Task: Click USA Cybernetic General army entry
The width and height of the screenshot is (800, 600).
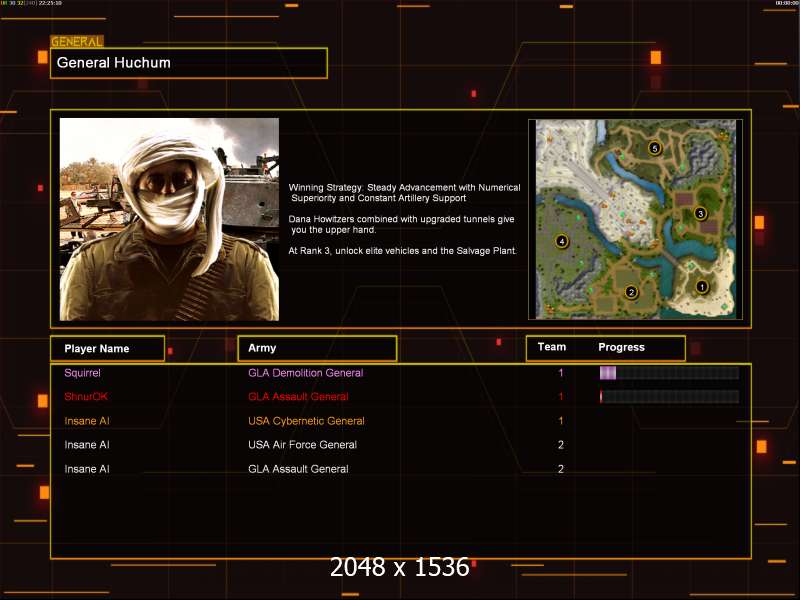Action: 306,421
